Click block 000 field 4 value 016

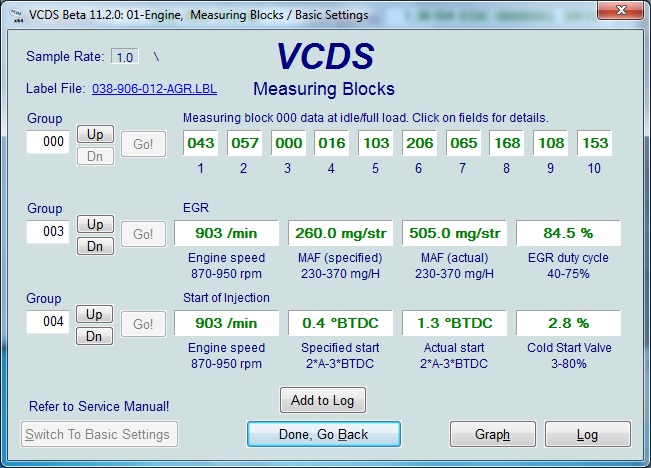[332, 143]
